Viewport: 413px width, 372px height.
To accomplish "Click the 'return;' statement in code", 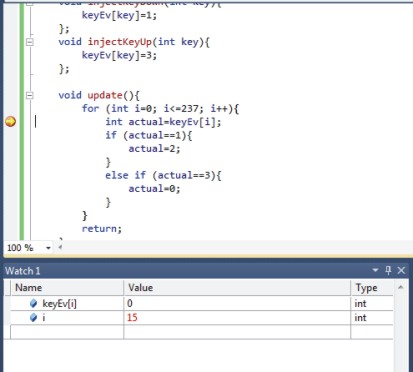I will tap(102, 229).
